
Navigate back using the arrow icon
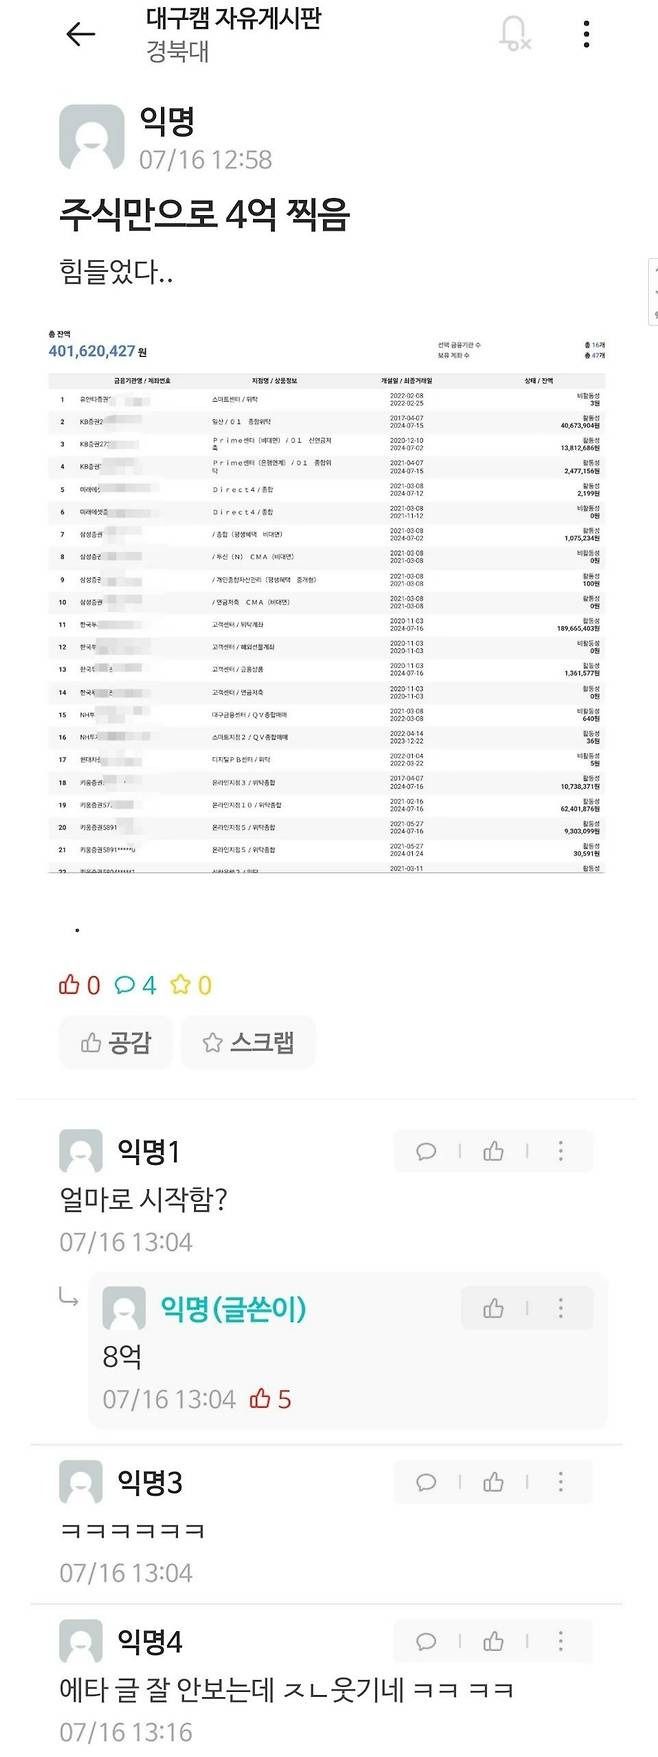point(80,32)
